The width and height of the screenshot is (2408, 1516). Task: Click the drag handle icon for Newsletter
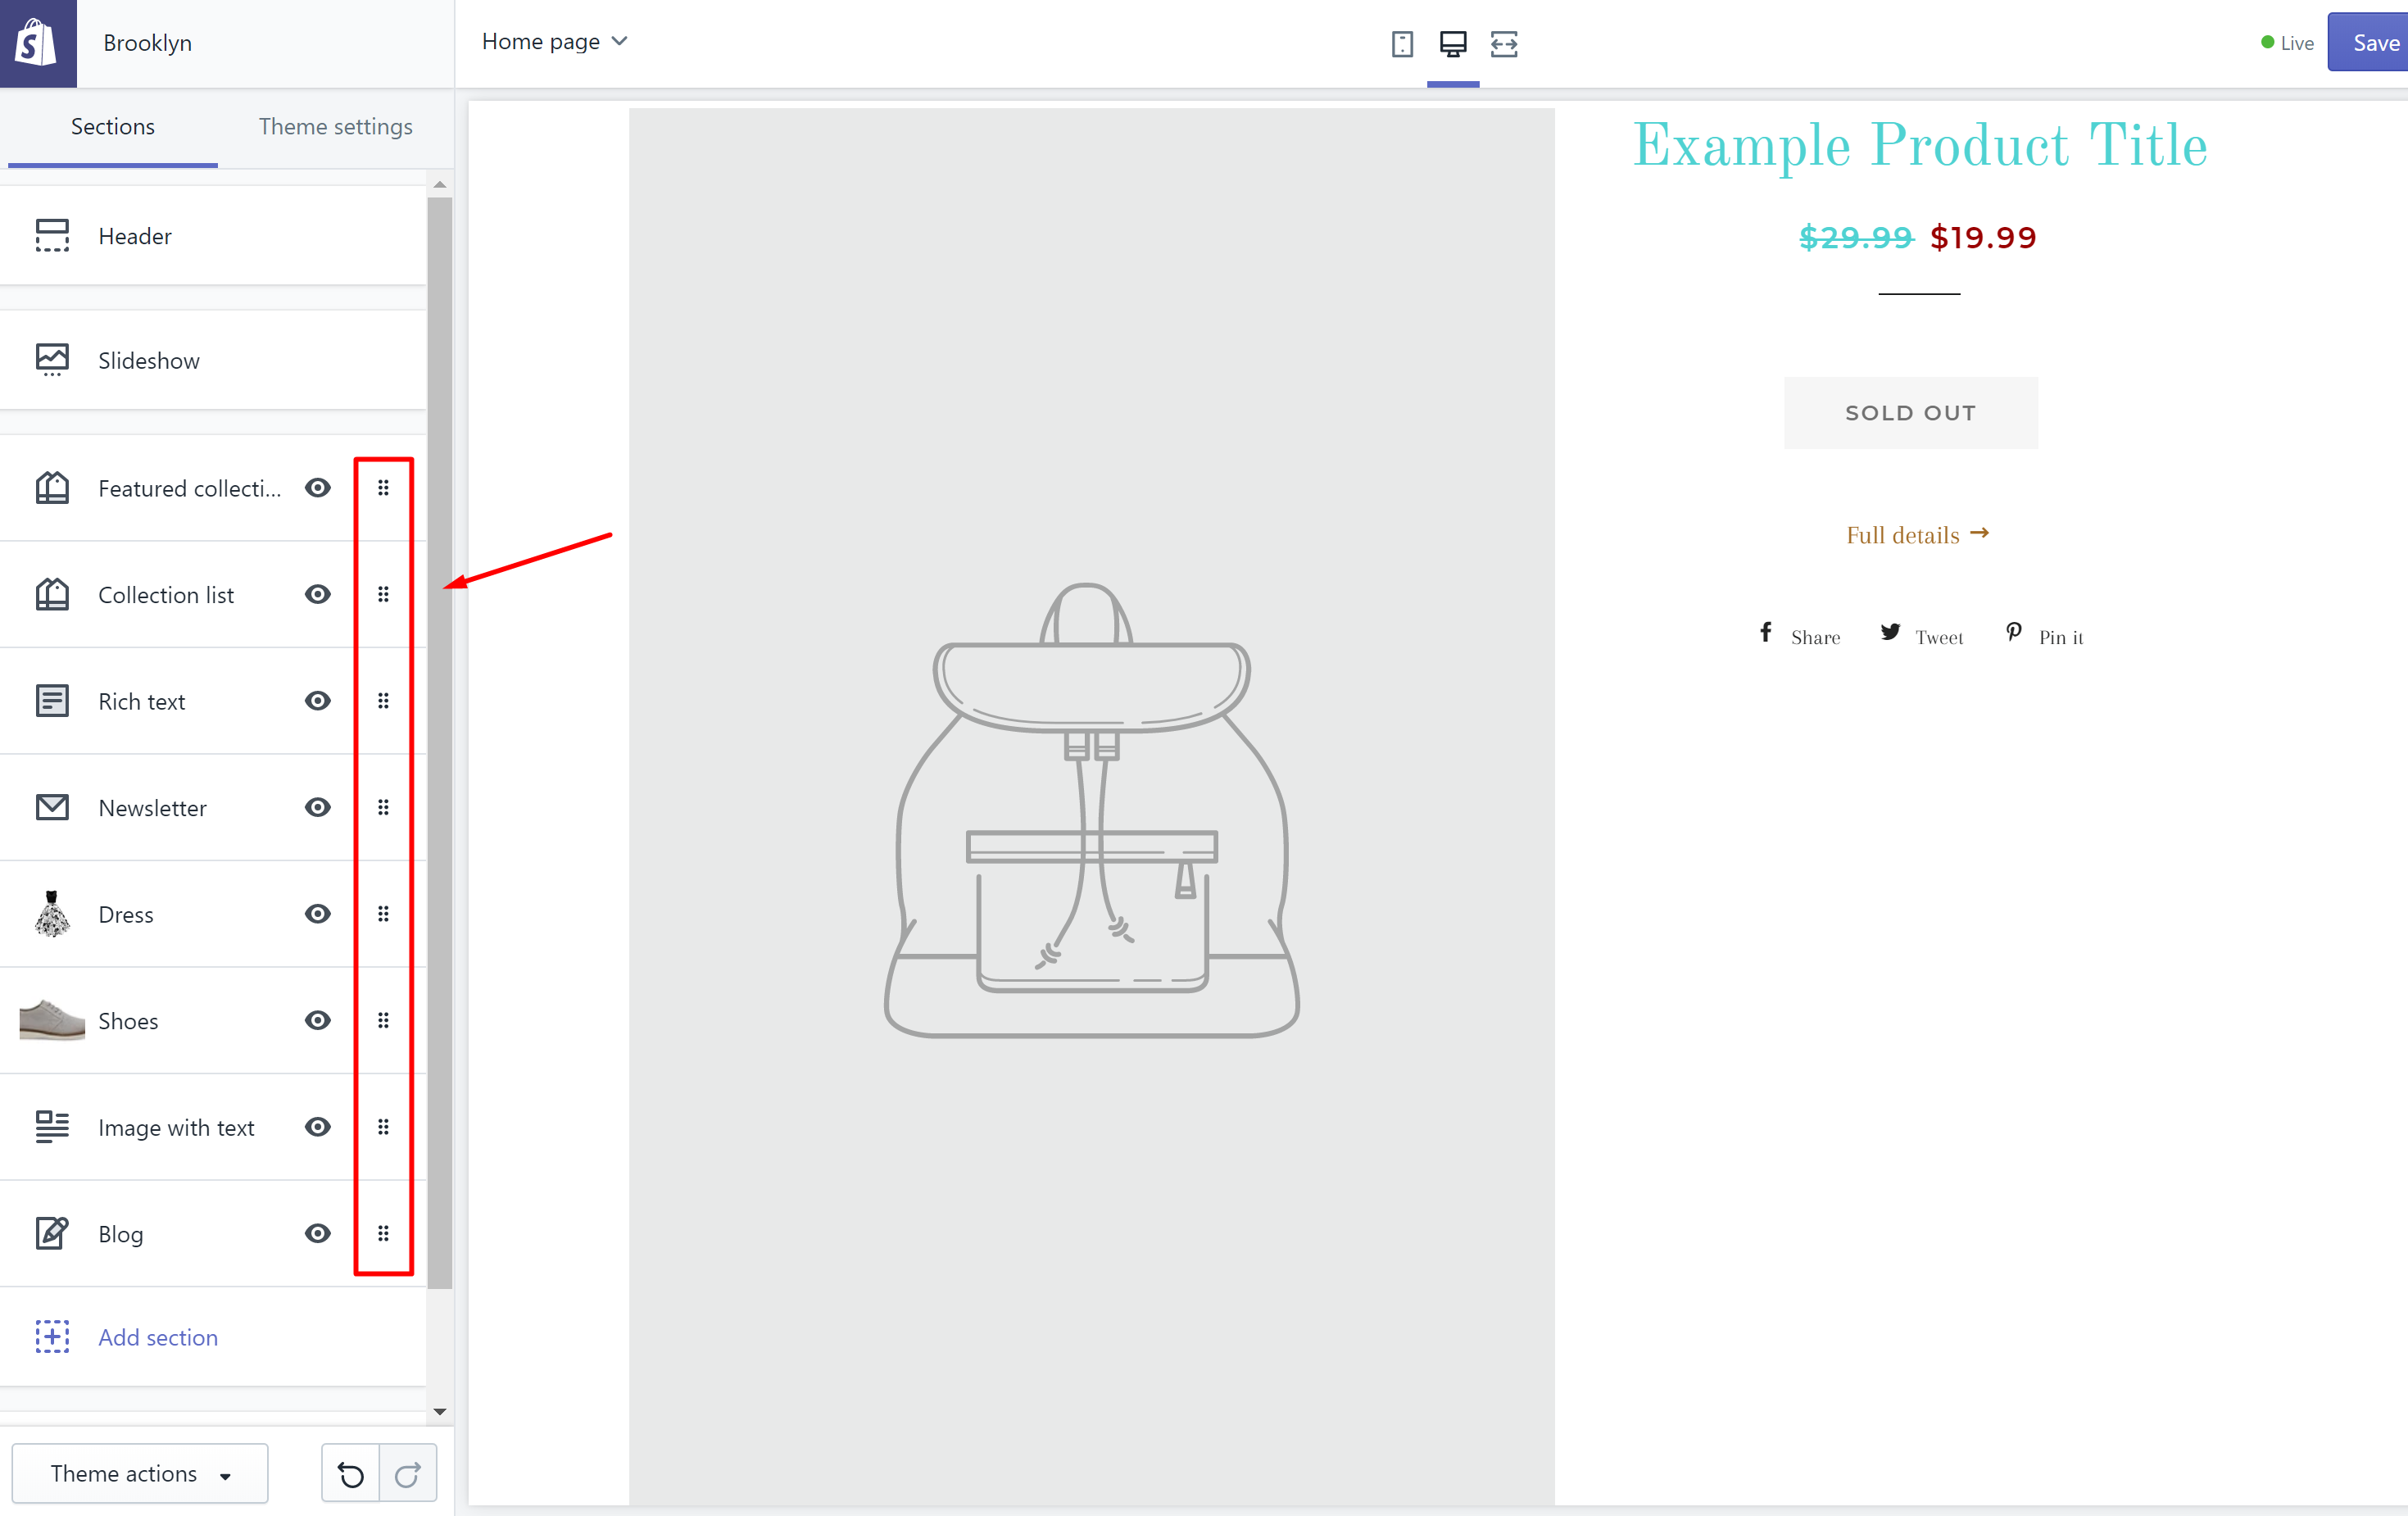point(384,807)
